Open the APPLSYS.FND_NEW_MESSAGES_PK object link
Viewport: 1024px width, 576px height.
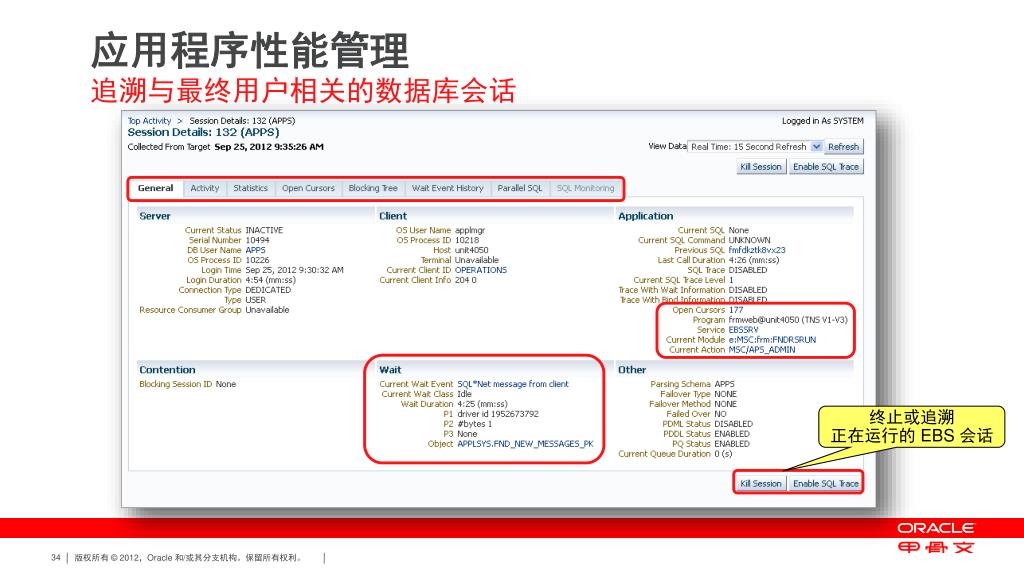point(525,444)
